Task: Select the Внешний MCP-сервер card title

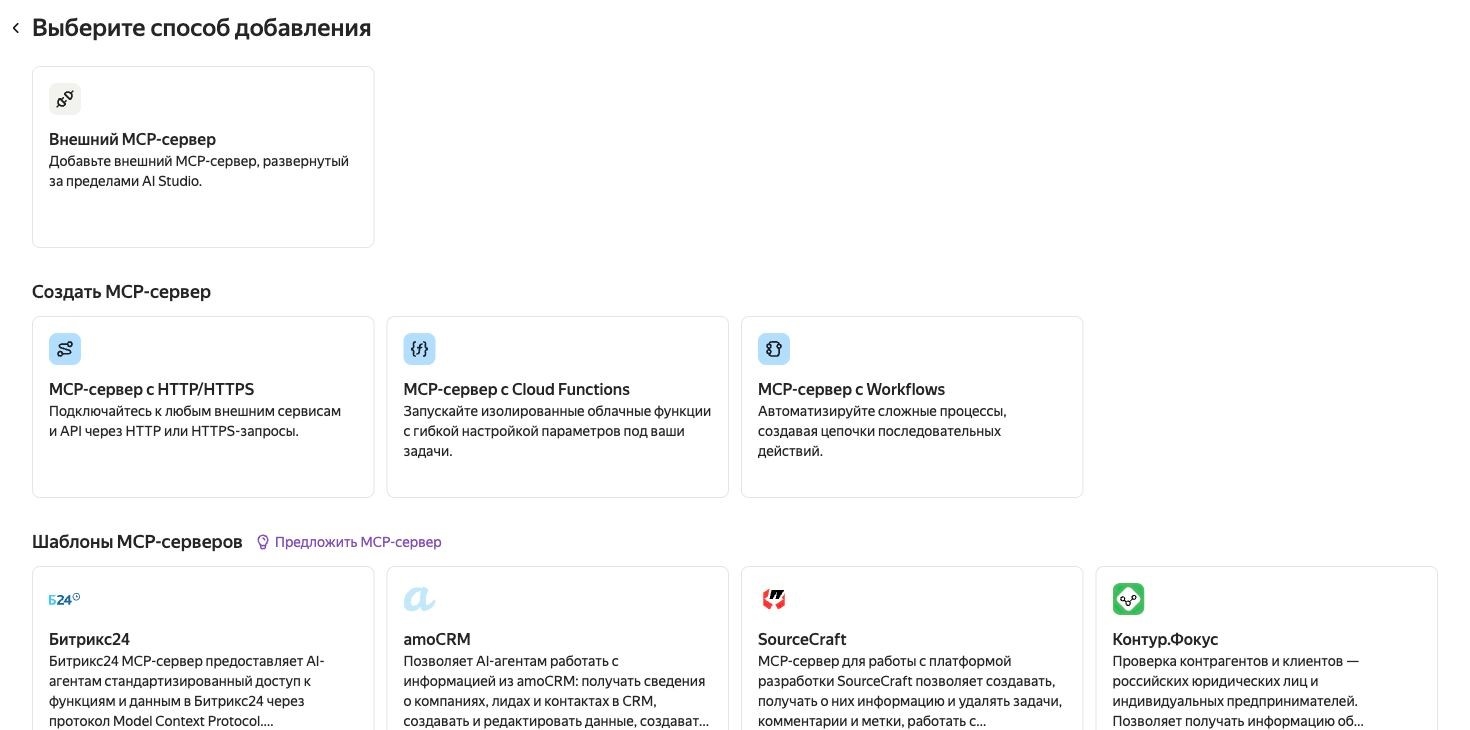Action: pos(132,139)
